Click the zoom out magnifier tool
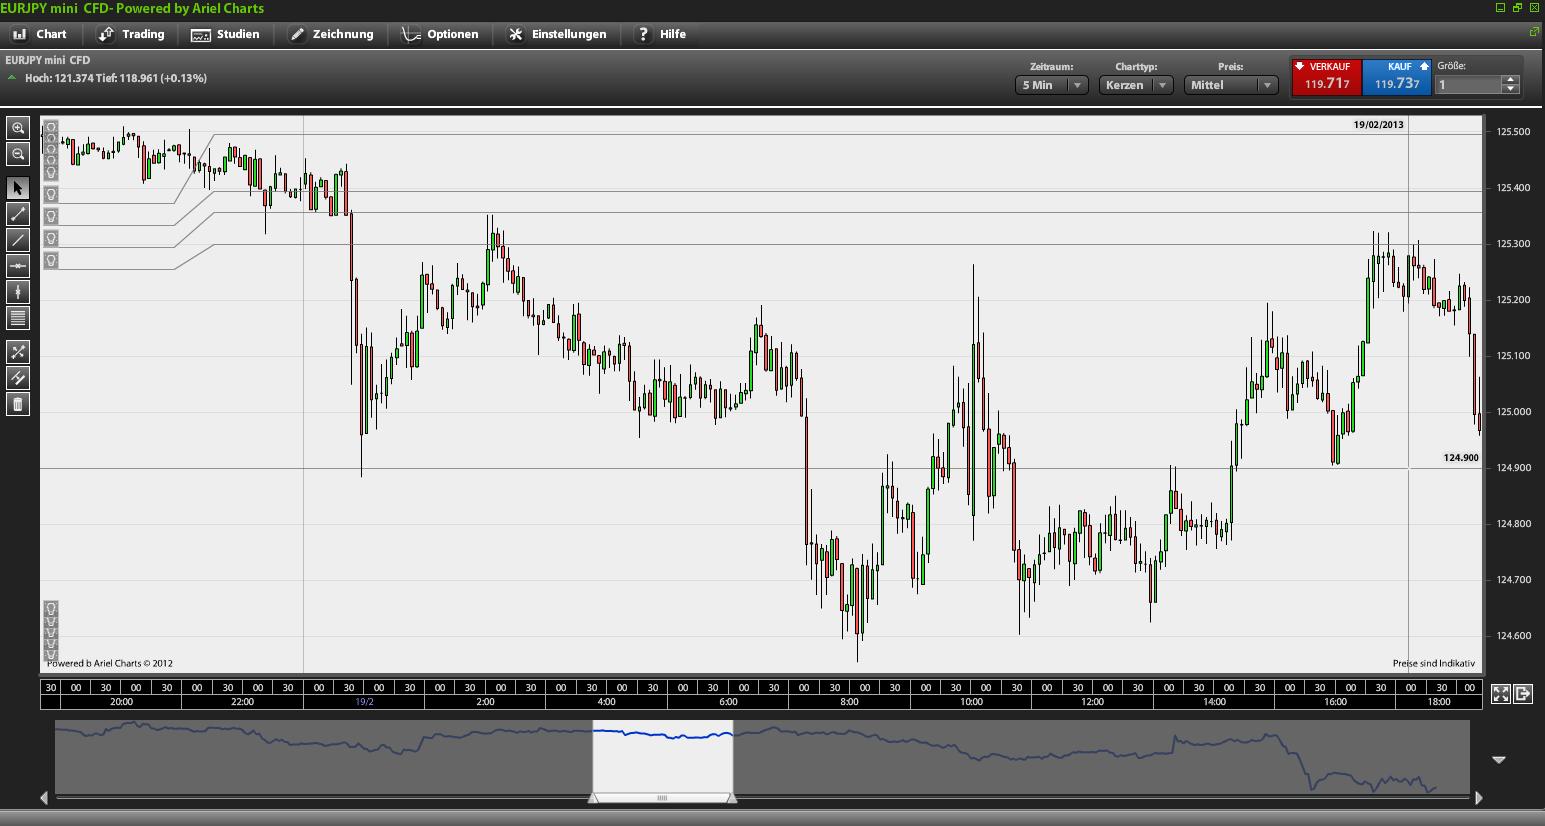 coord(18,154)
